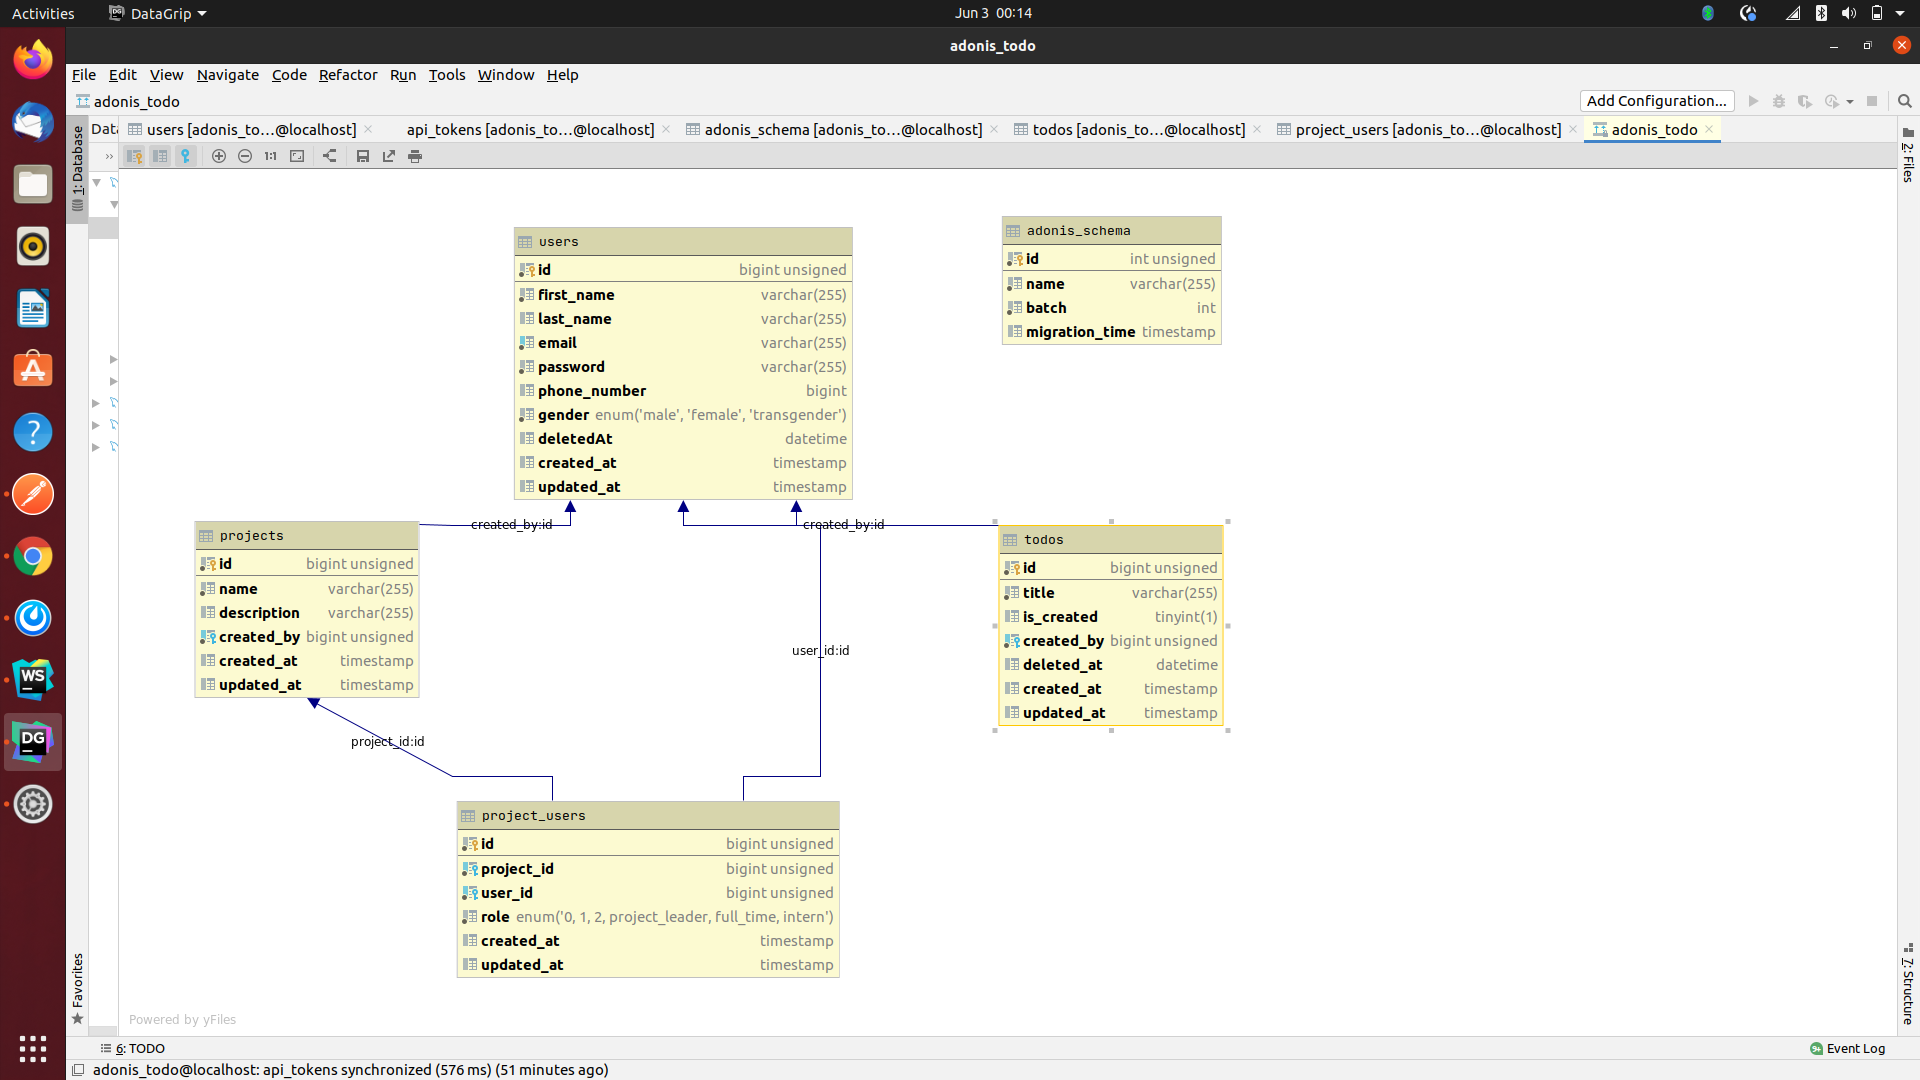This screenshot has height=1080, width=1920.
Task: Select the projects table header in diagram
Action: point(306,536)
